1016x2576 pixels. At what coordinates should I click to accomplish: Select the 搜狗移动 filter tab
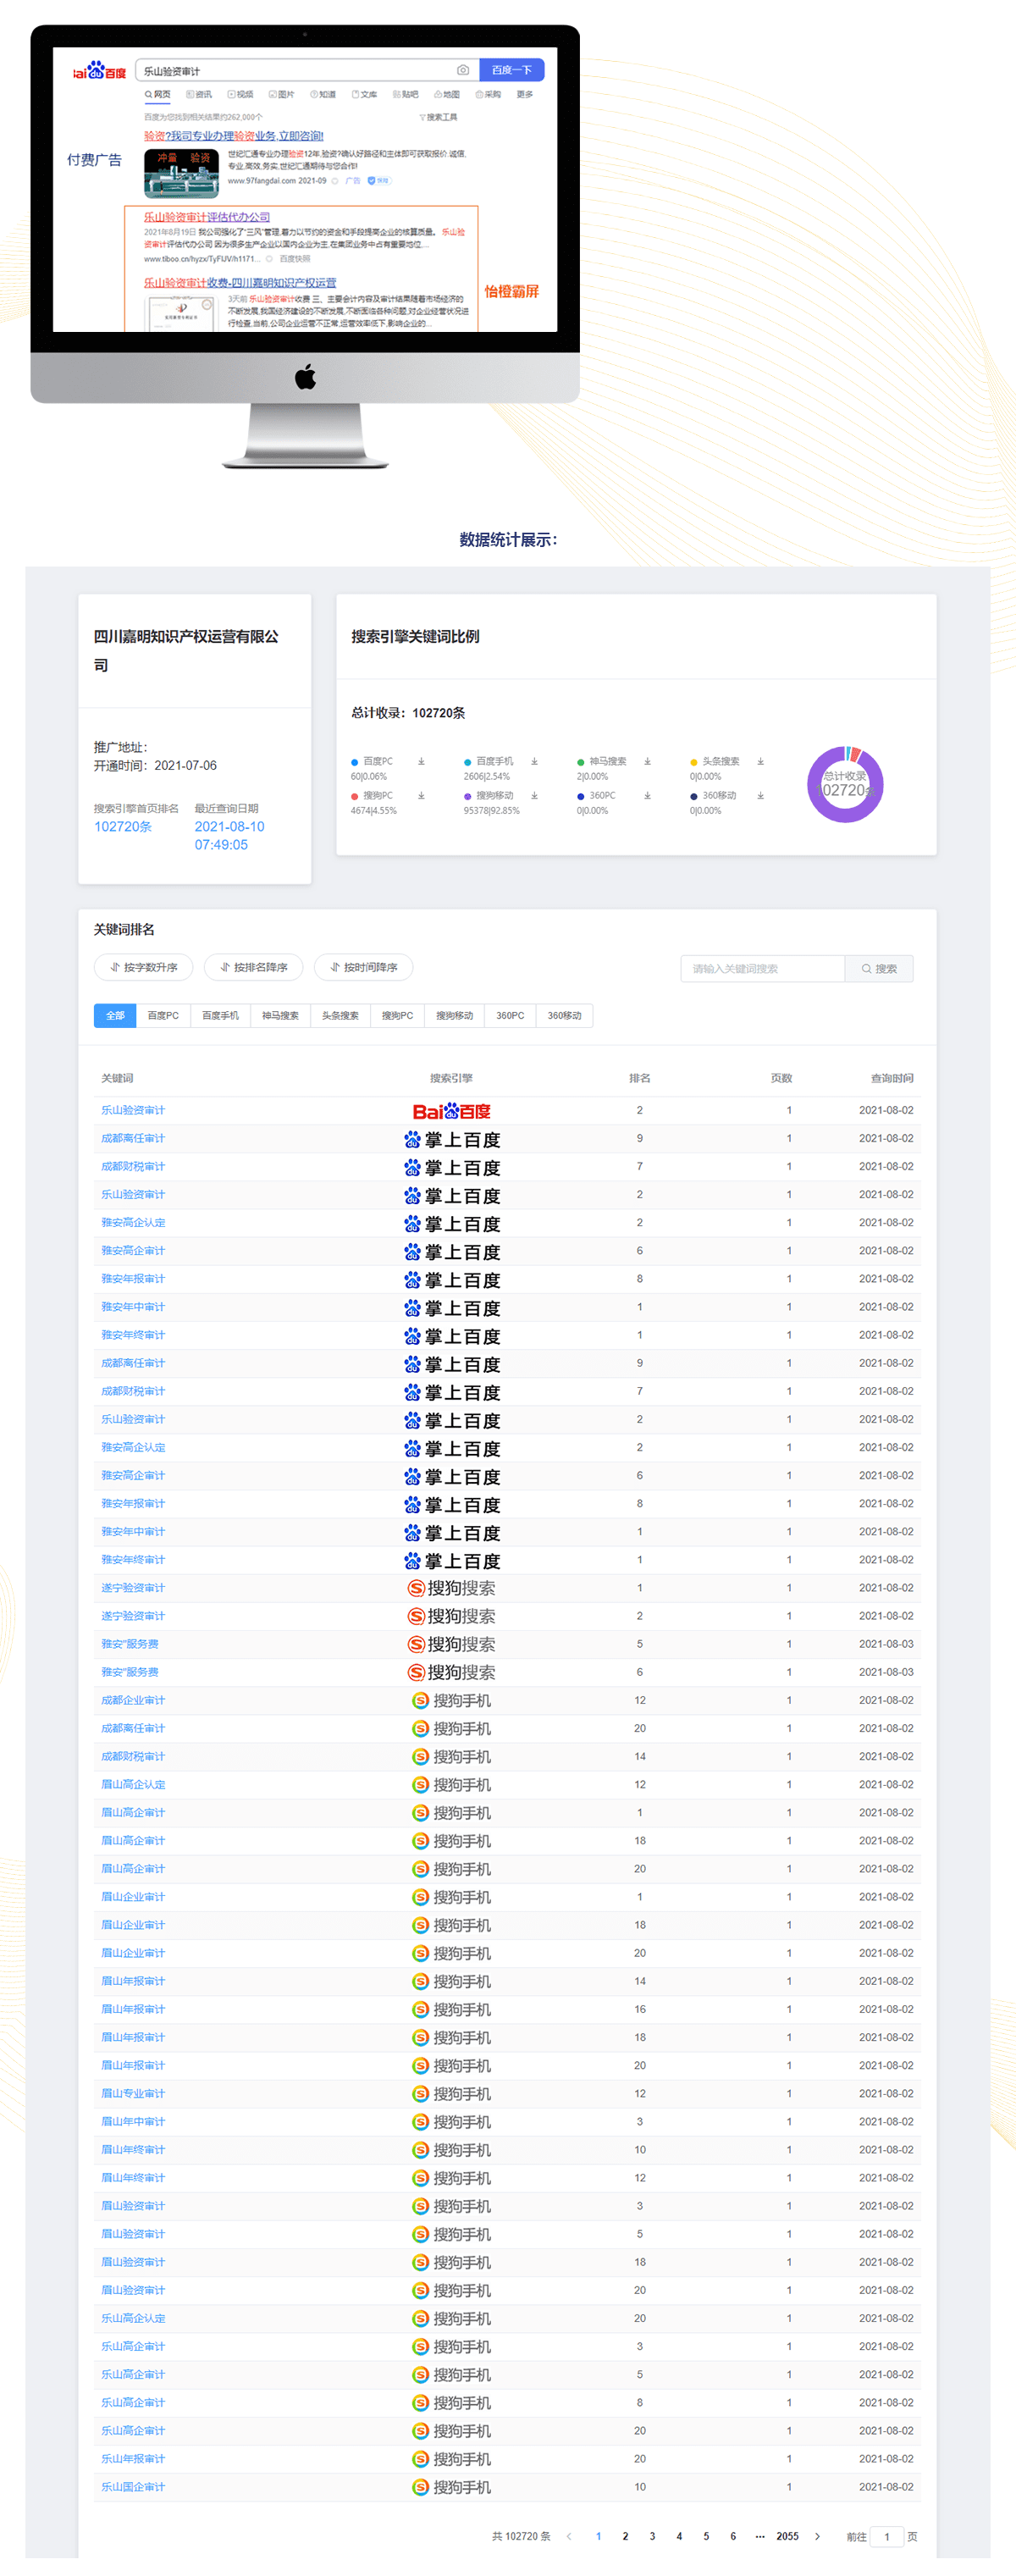tap(454, 1015)
